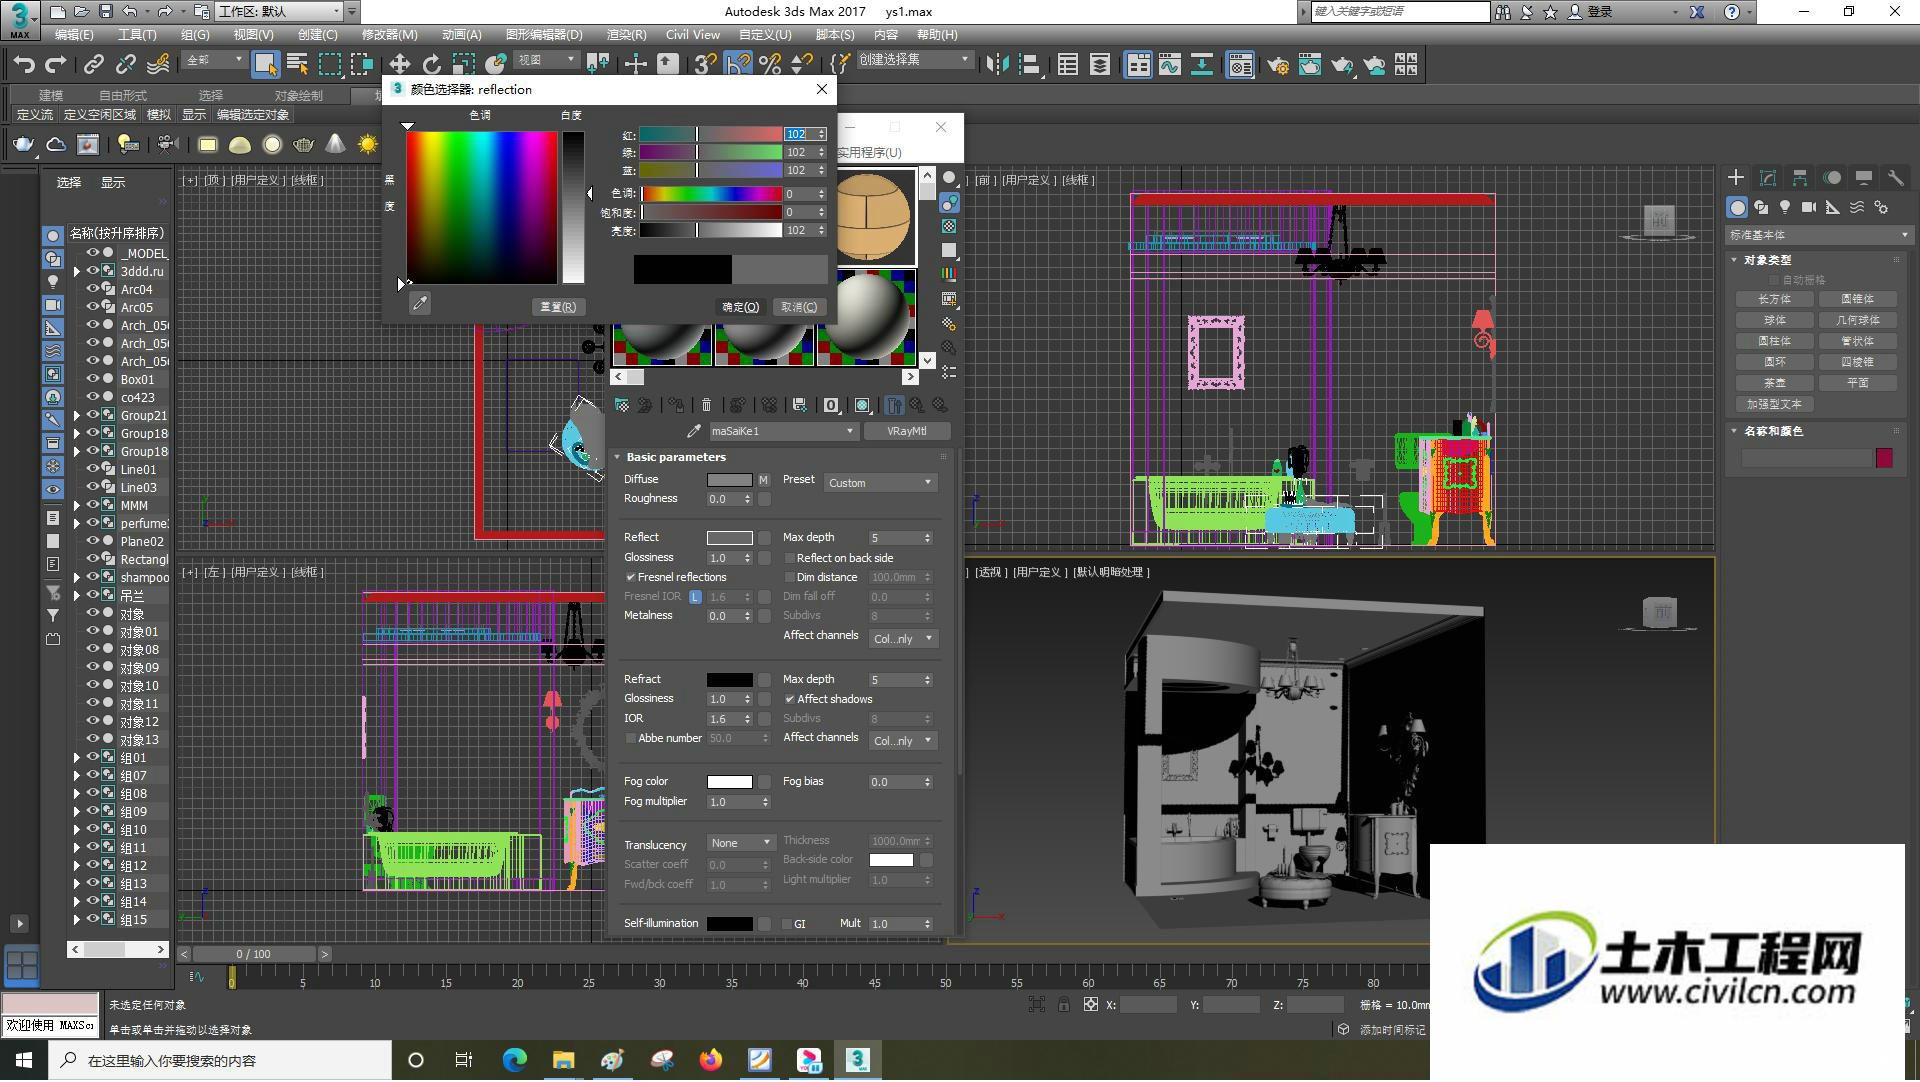Open the Civil View menu
Screen dimensions: 1920x1082
pyautogui.click(x=693, y=34)
